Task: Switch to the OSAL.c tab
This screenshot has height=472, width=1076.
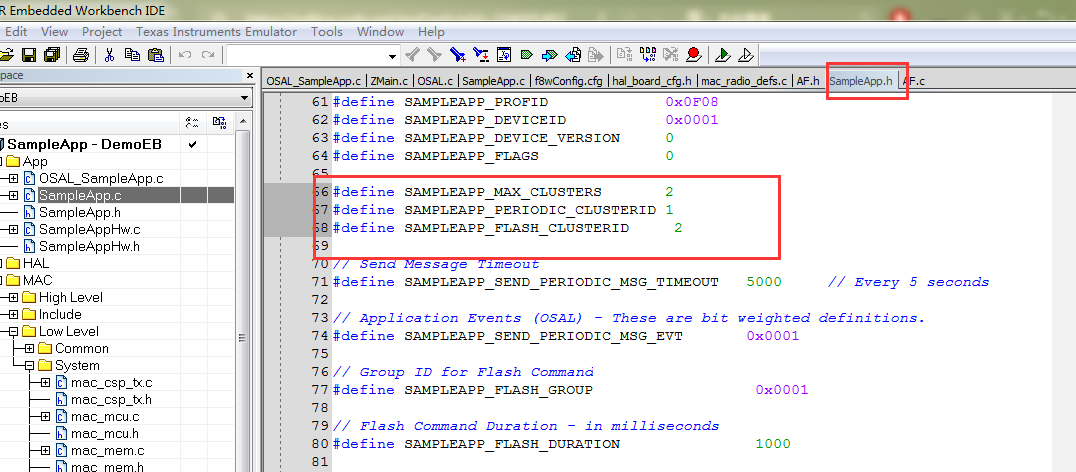Action: point(436,81)
